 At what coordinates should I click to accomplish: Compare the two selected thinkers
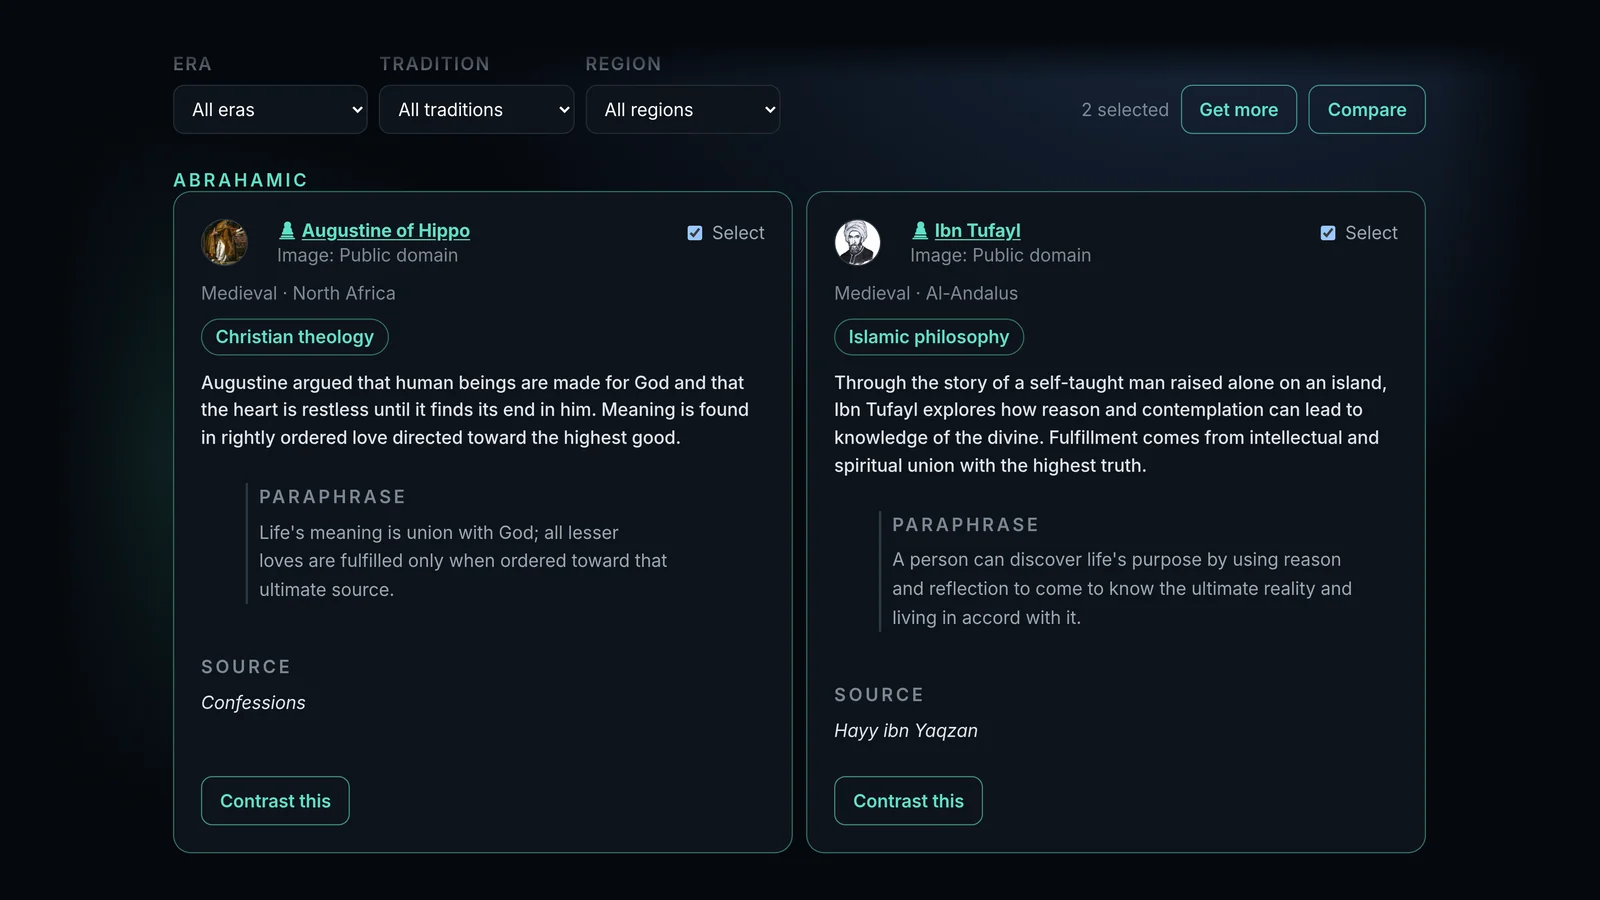click(1367, 109)
